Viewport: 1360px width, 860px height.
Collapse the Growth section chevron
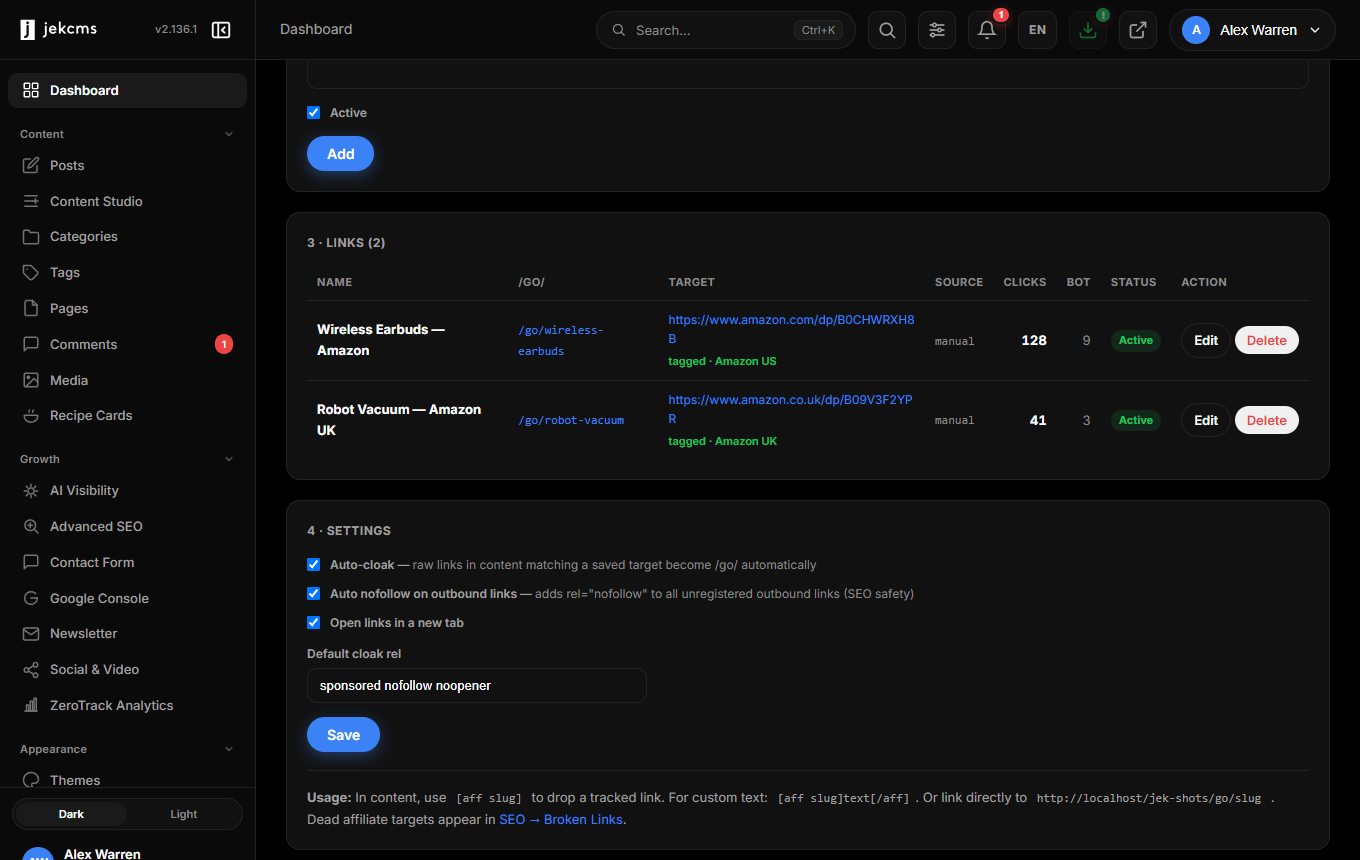coord(228,459)
